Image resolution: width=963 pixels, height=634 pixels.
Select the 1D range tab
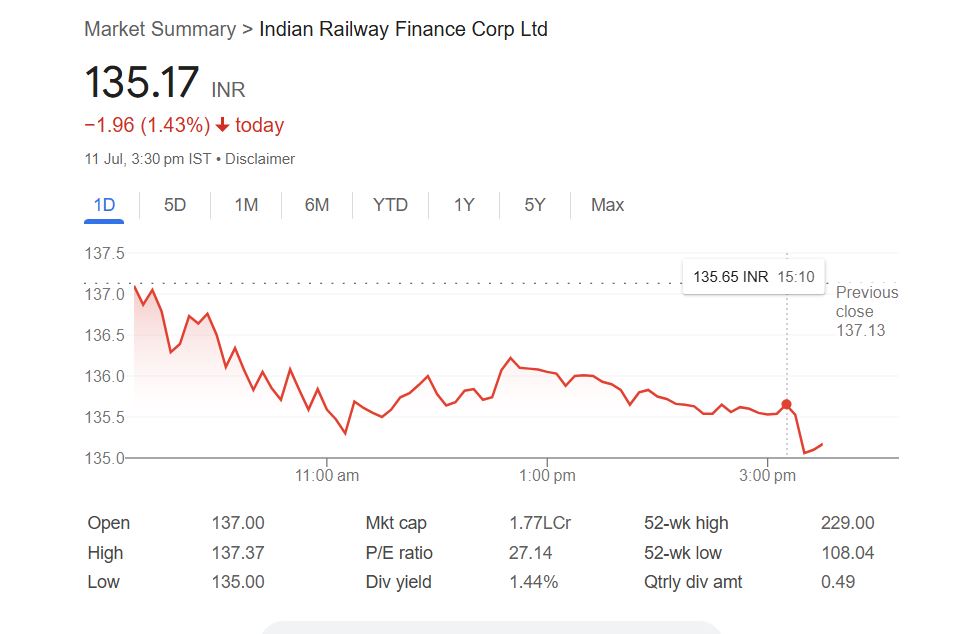click(x=104, y=205)
